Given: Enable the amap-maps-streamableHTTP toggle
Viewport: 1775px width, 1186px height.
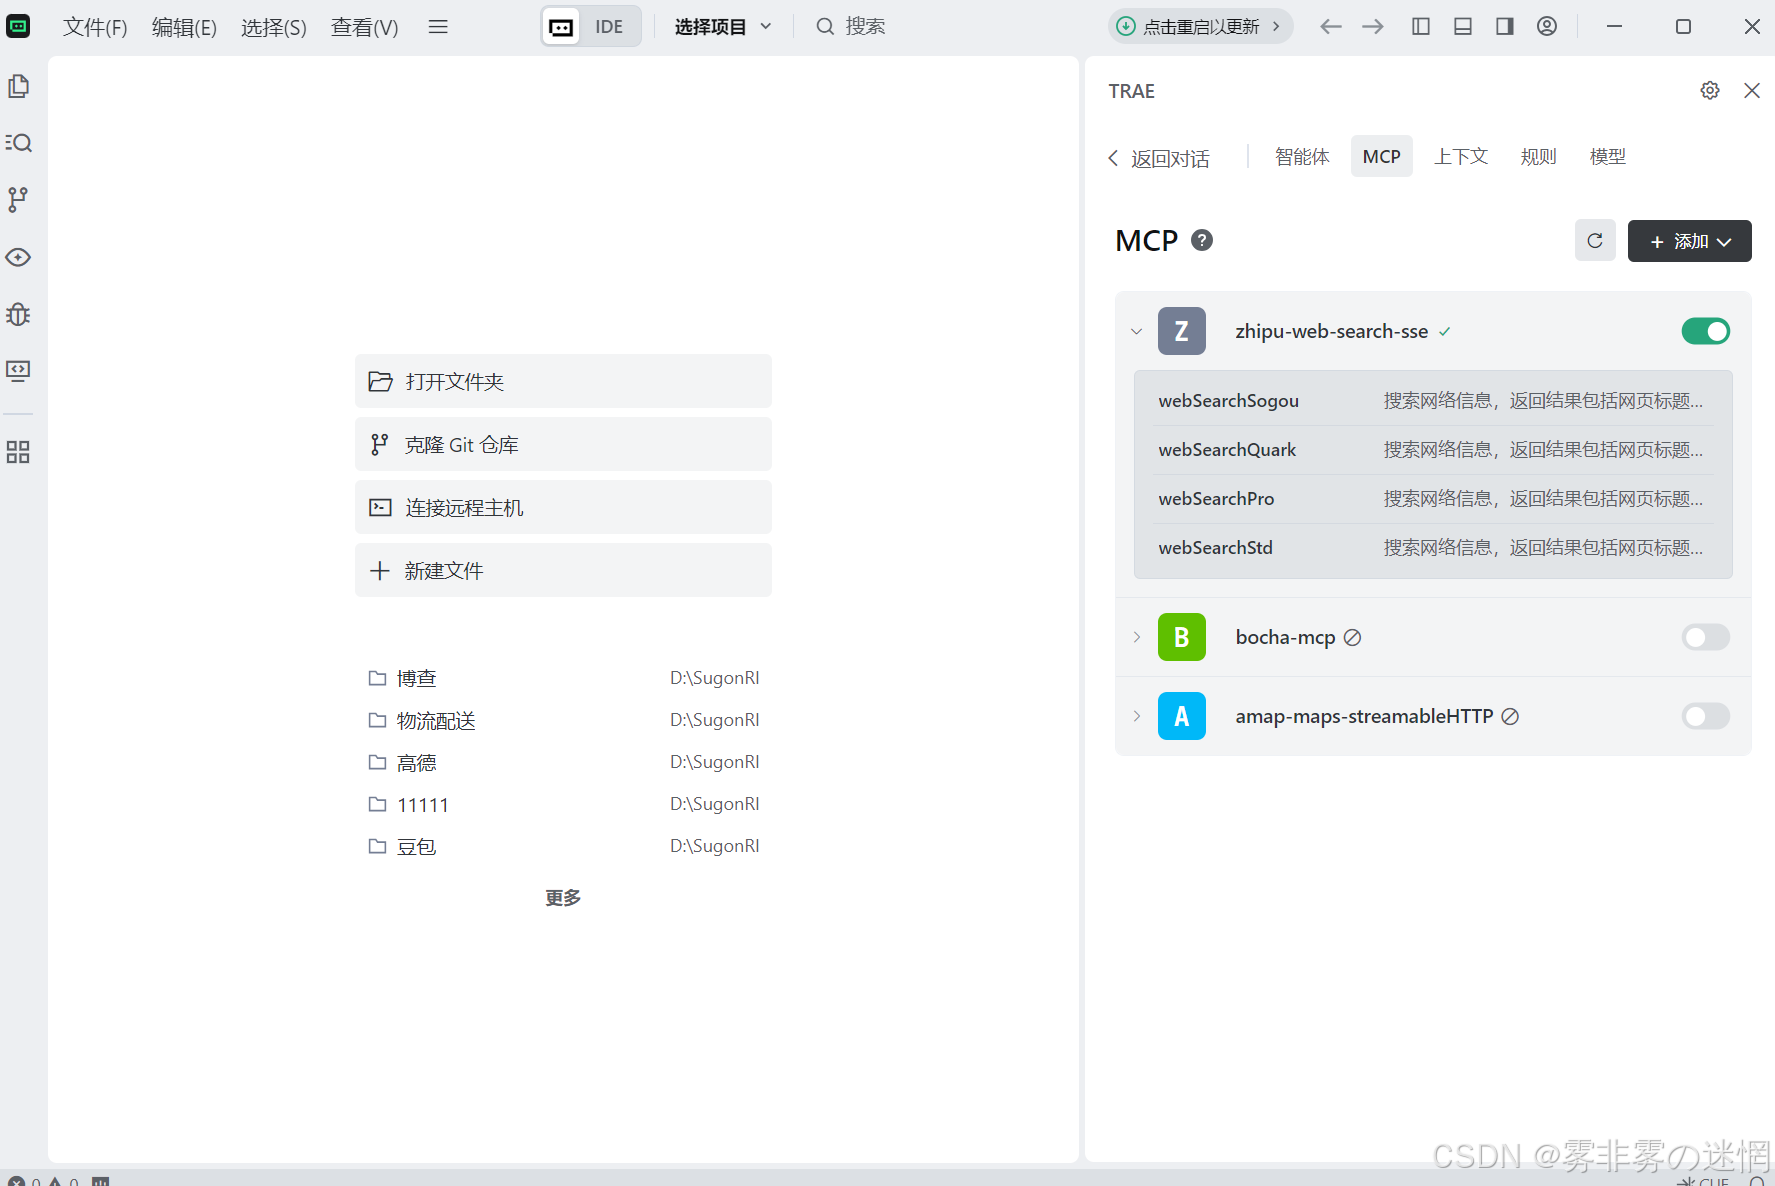Looking at the screenshot, I should pyautogui.click(x=1706, y=716).
